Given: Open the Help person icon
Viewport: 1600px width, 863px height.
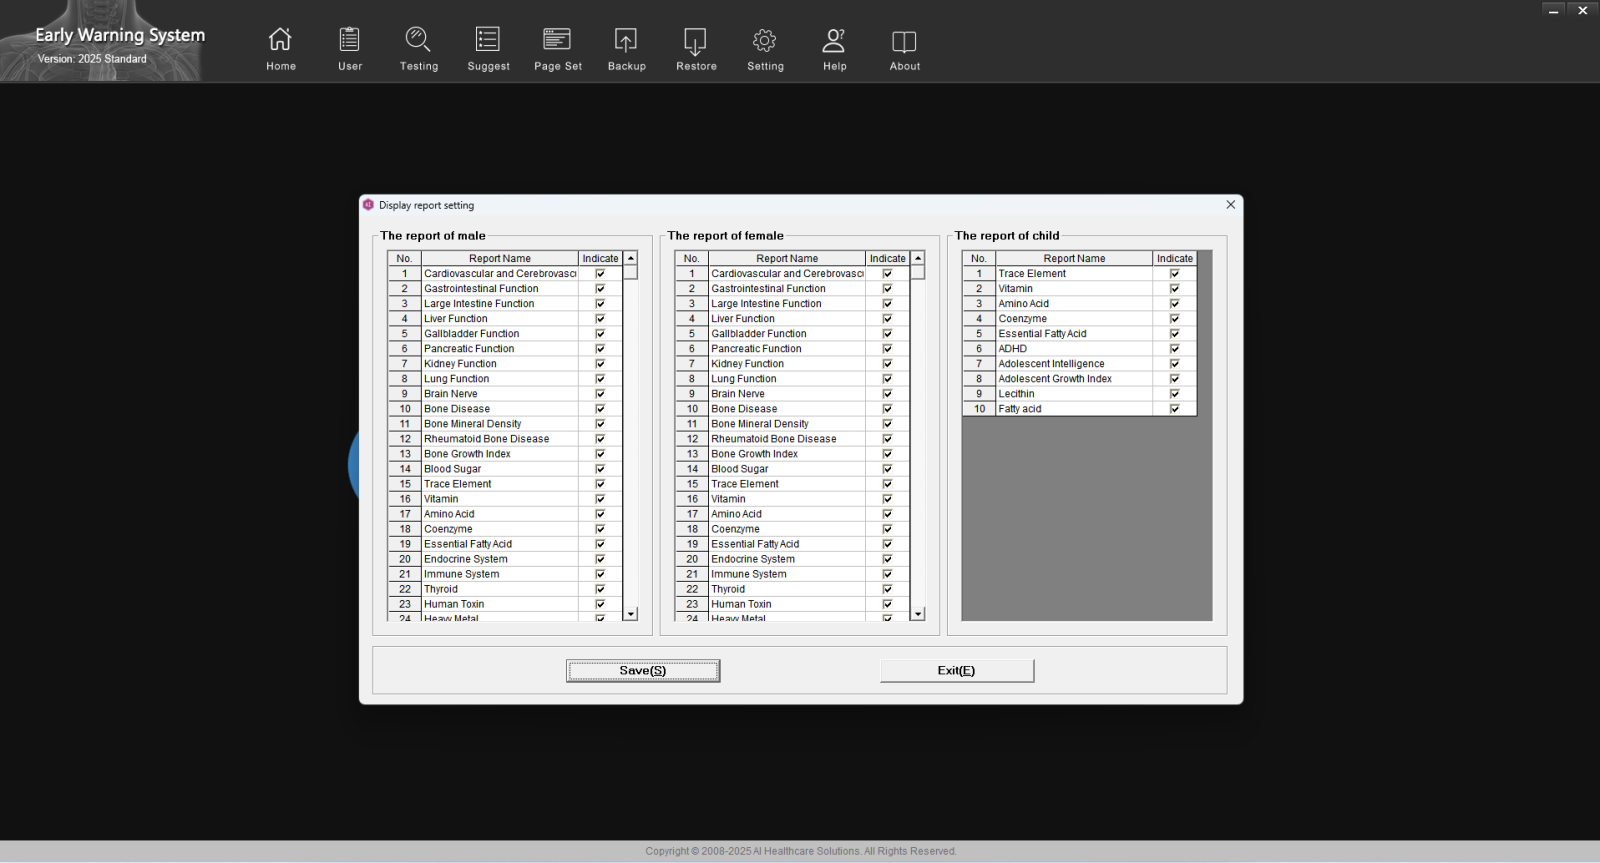Looking at the screenshot, I should tap(834, 40).
